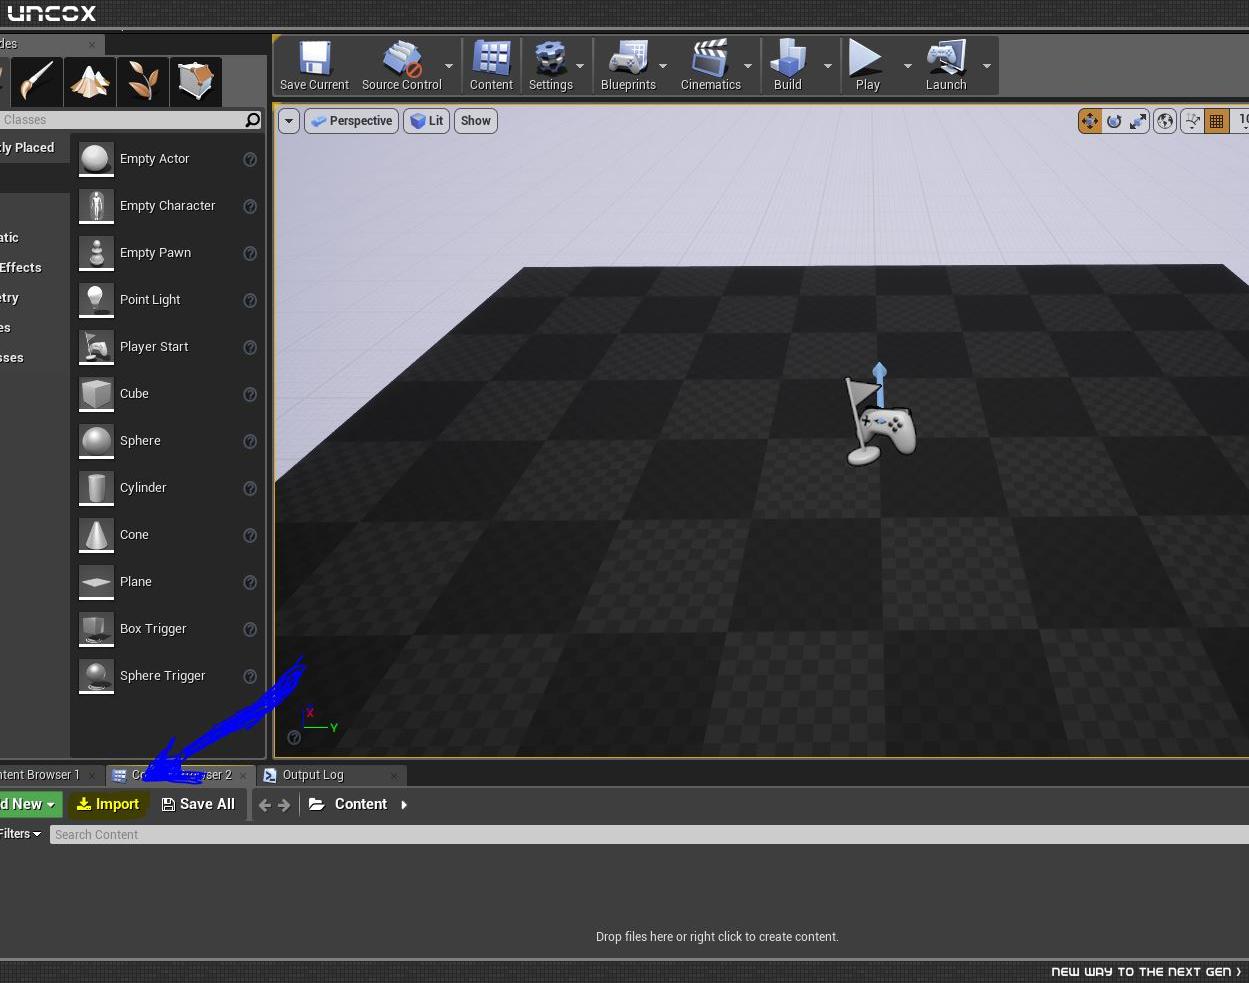The width and height of the screenshot is (1249, 983).
Task: Select translate gizmo mode in viewport
Action: pos(1089,121)
